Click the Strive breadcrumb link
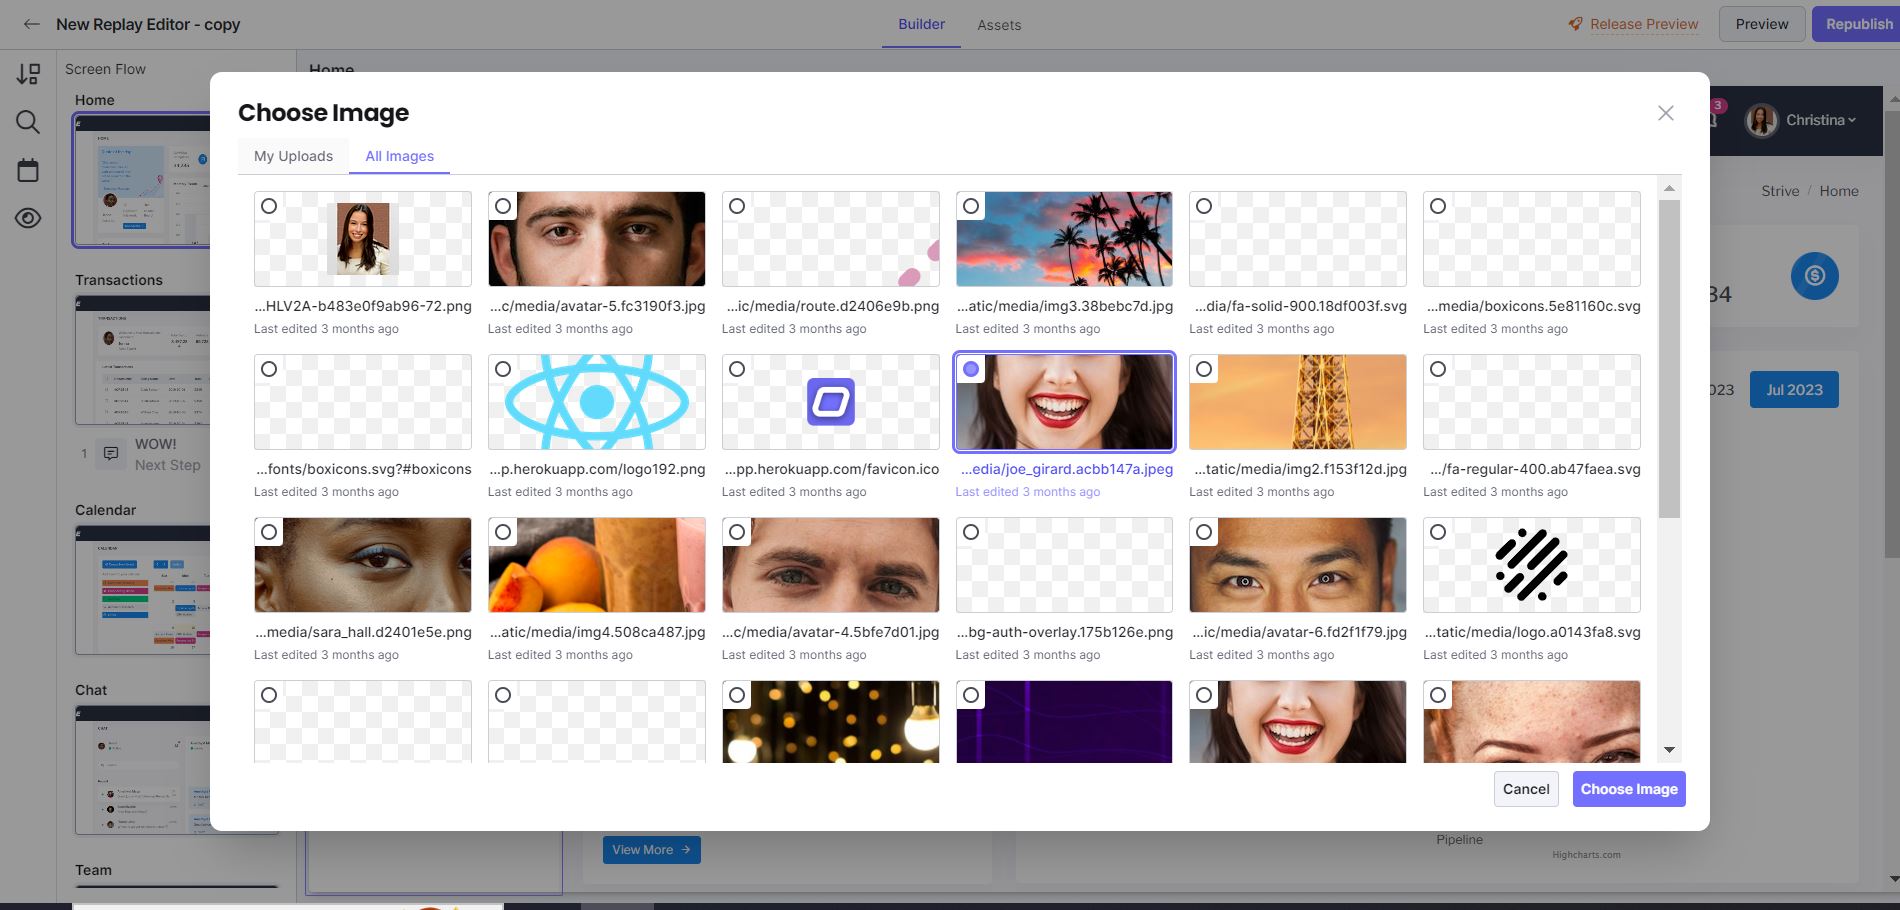This screenshot has width=1900, height=910. click(x=1780, y=191)
